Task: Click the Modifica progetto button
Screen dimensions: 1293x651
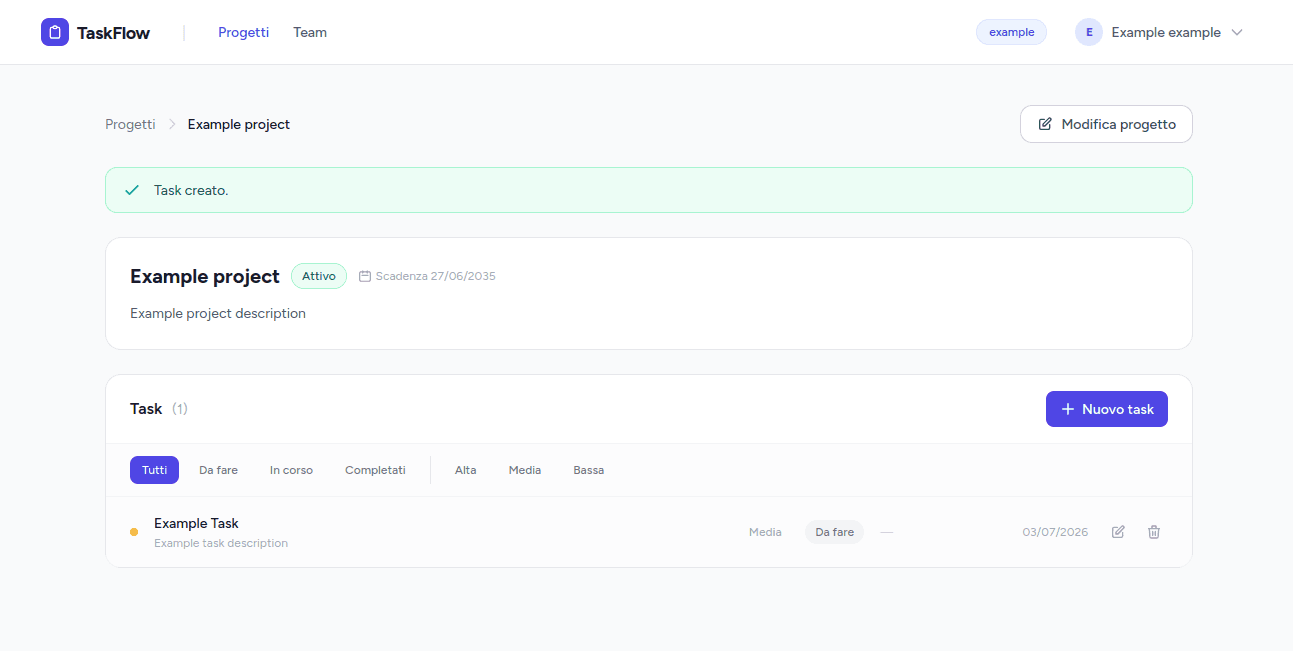Action: coord(1106,124)
